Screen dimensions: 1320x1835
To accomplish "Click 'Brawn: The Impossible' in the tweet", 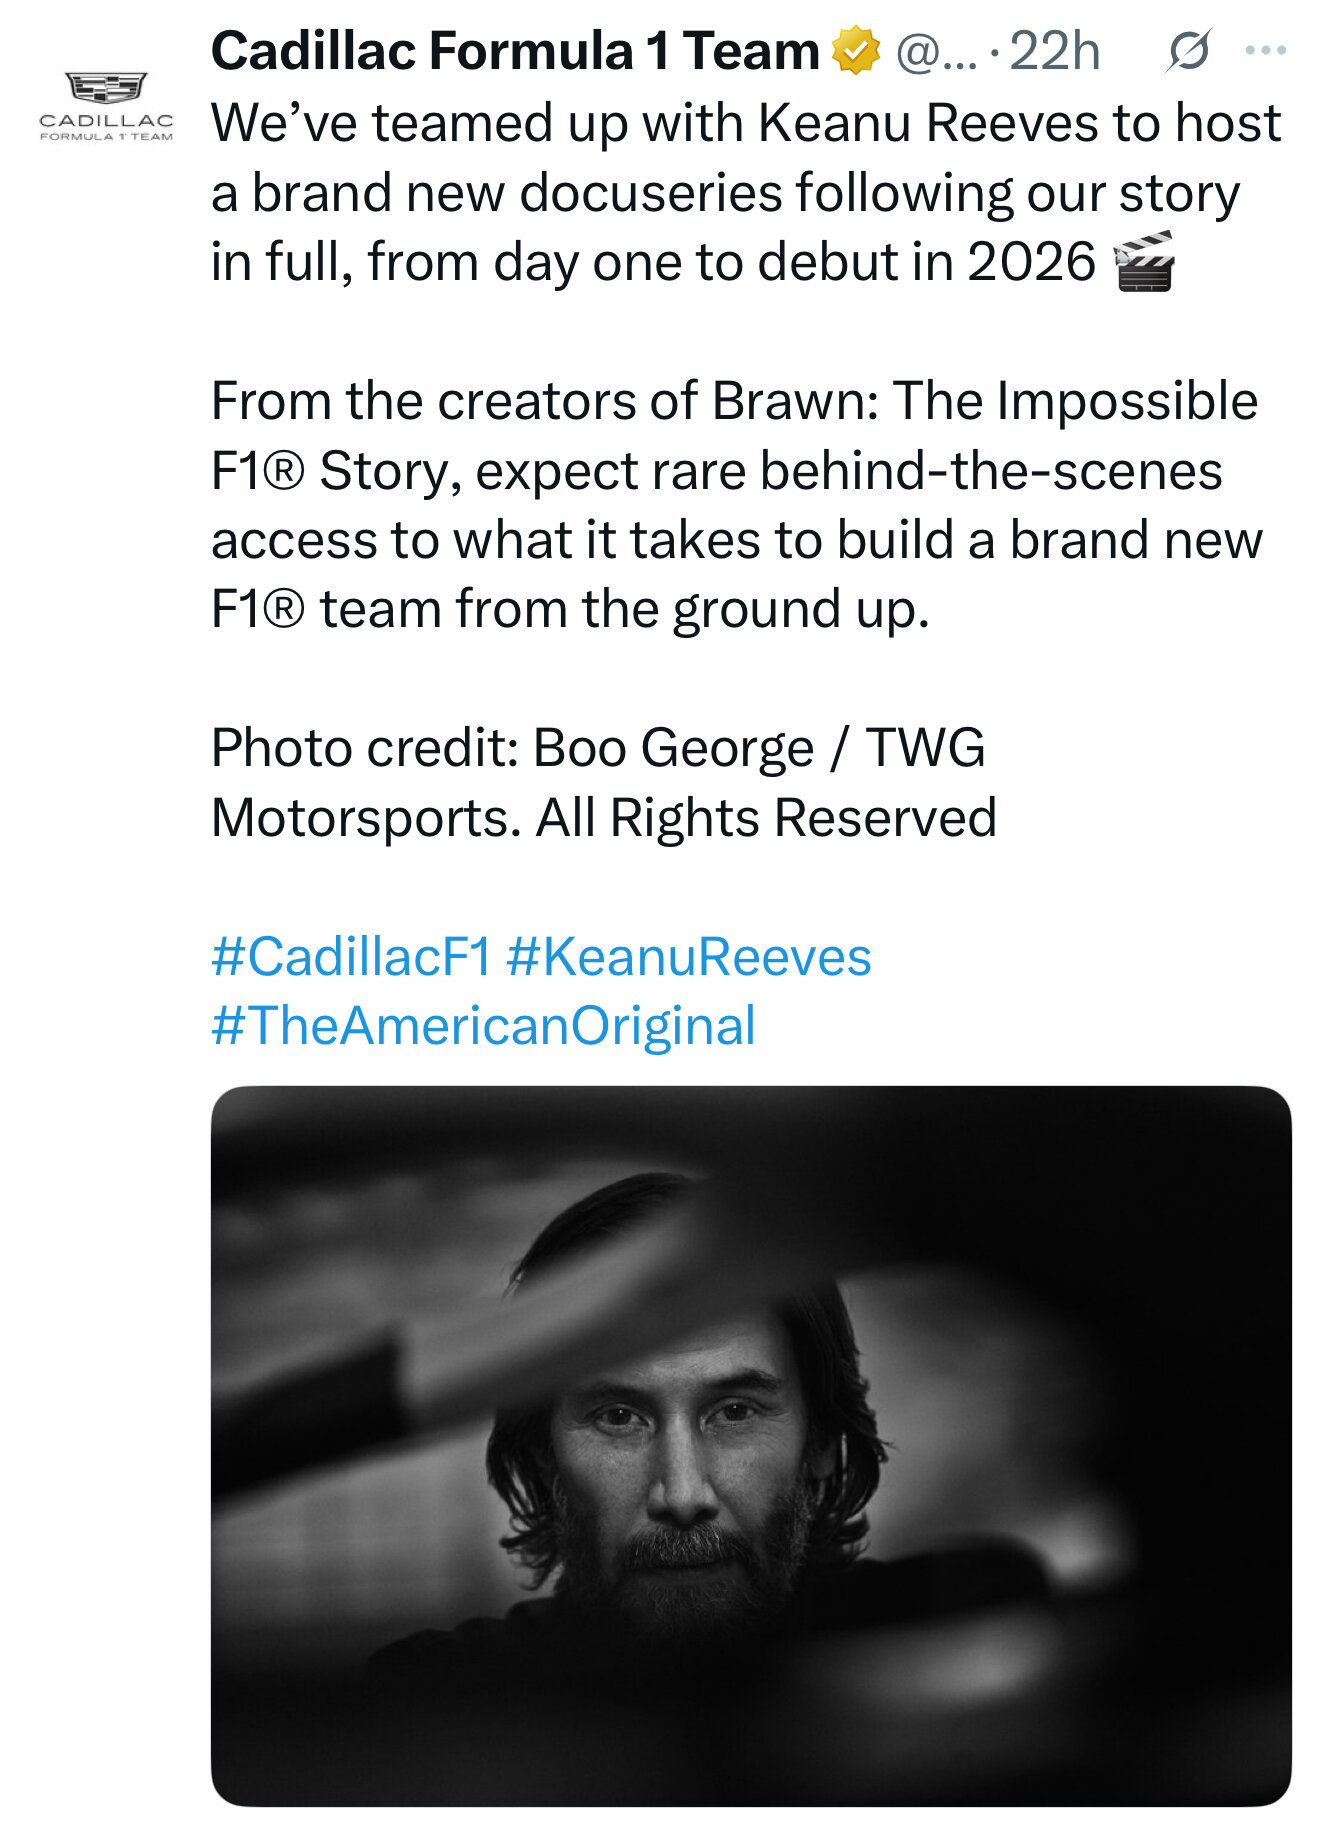I will (x=985, y=402).
